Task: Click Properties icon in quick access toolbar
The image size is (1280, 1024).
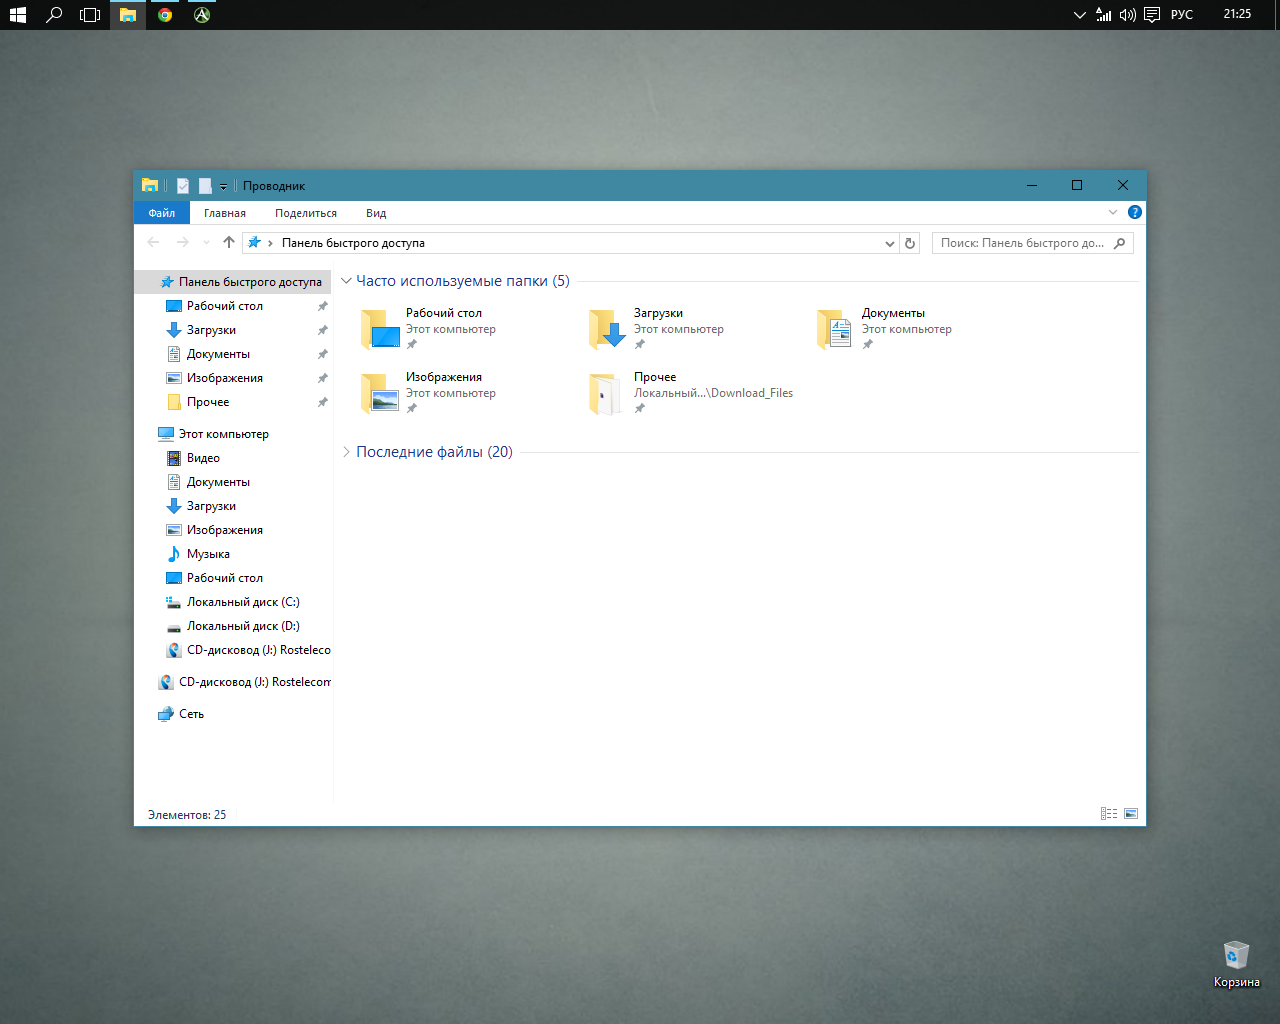Action: point(183,186)
